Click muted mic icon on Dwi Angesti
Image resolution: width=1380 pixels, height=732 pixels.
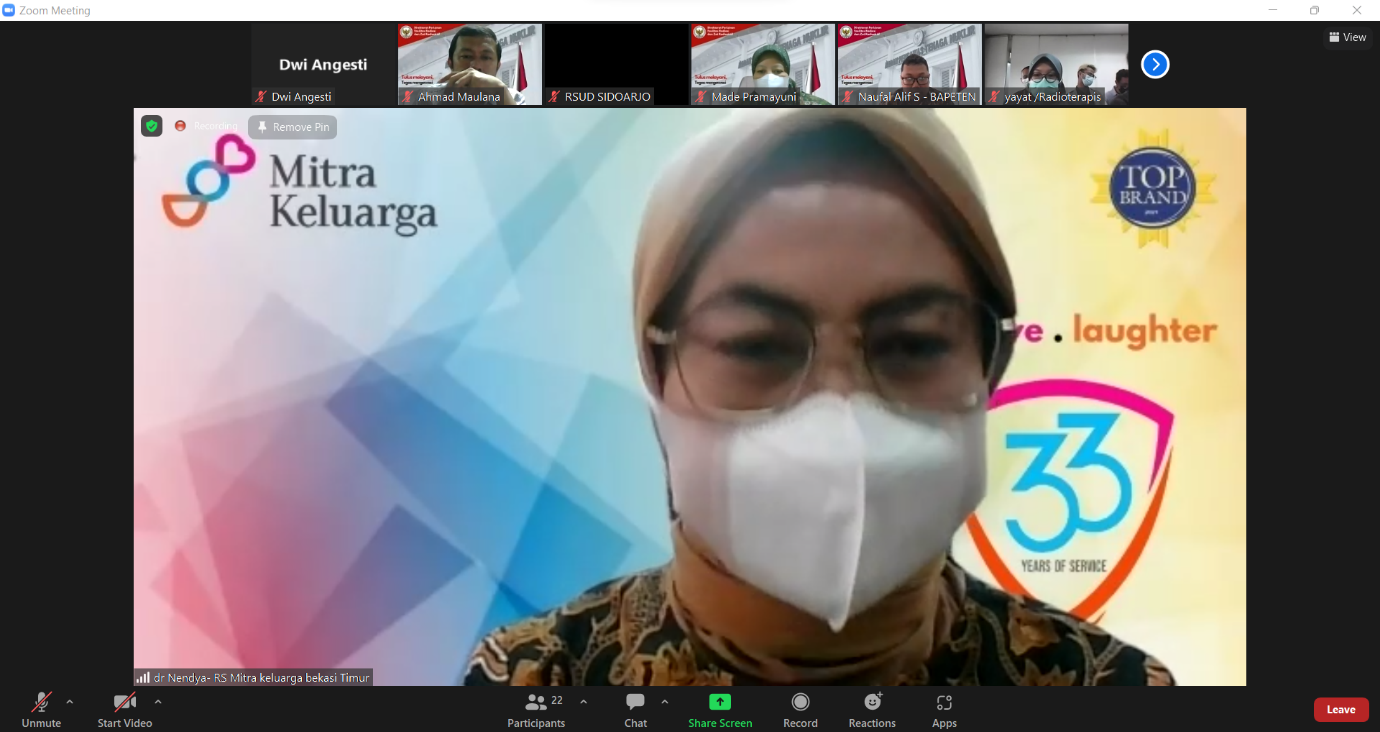click(x=261, y=97)
